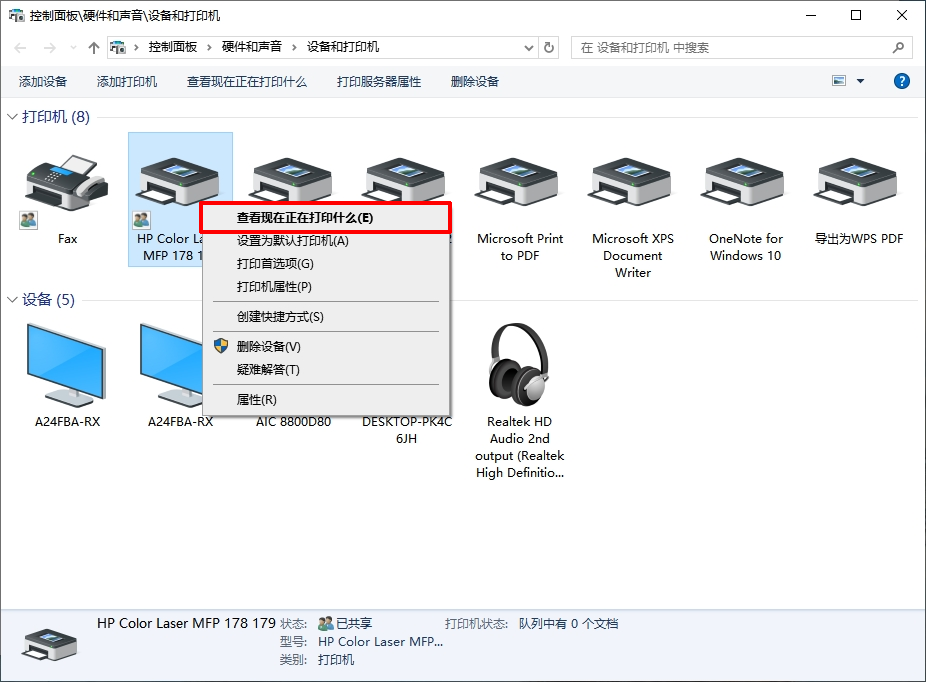Click the back navigation arrow
The width and height of the screenshot is (926, 682).
point(20,48)
